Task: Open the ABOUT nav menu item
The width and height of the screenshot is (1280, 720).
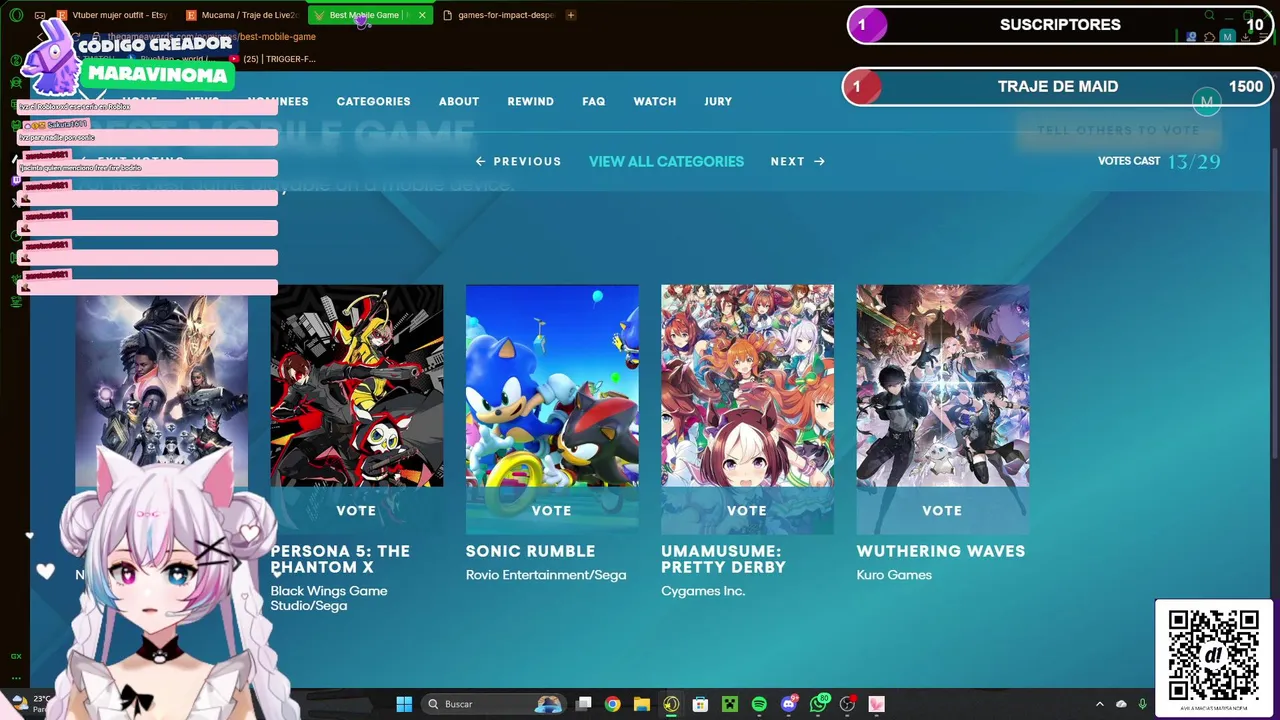Action: click(x=459, y=101)
